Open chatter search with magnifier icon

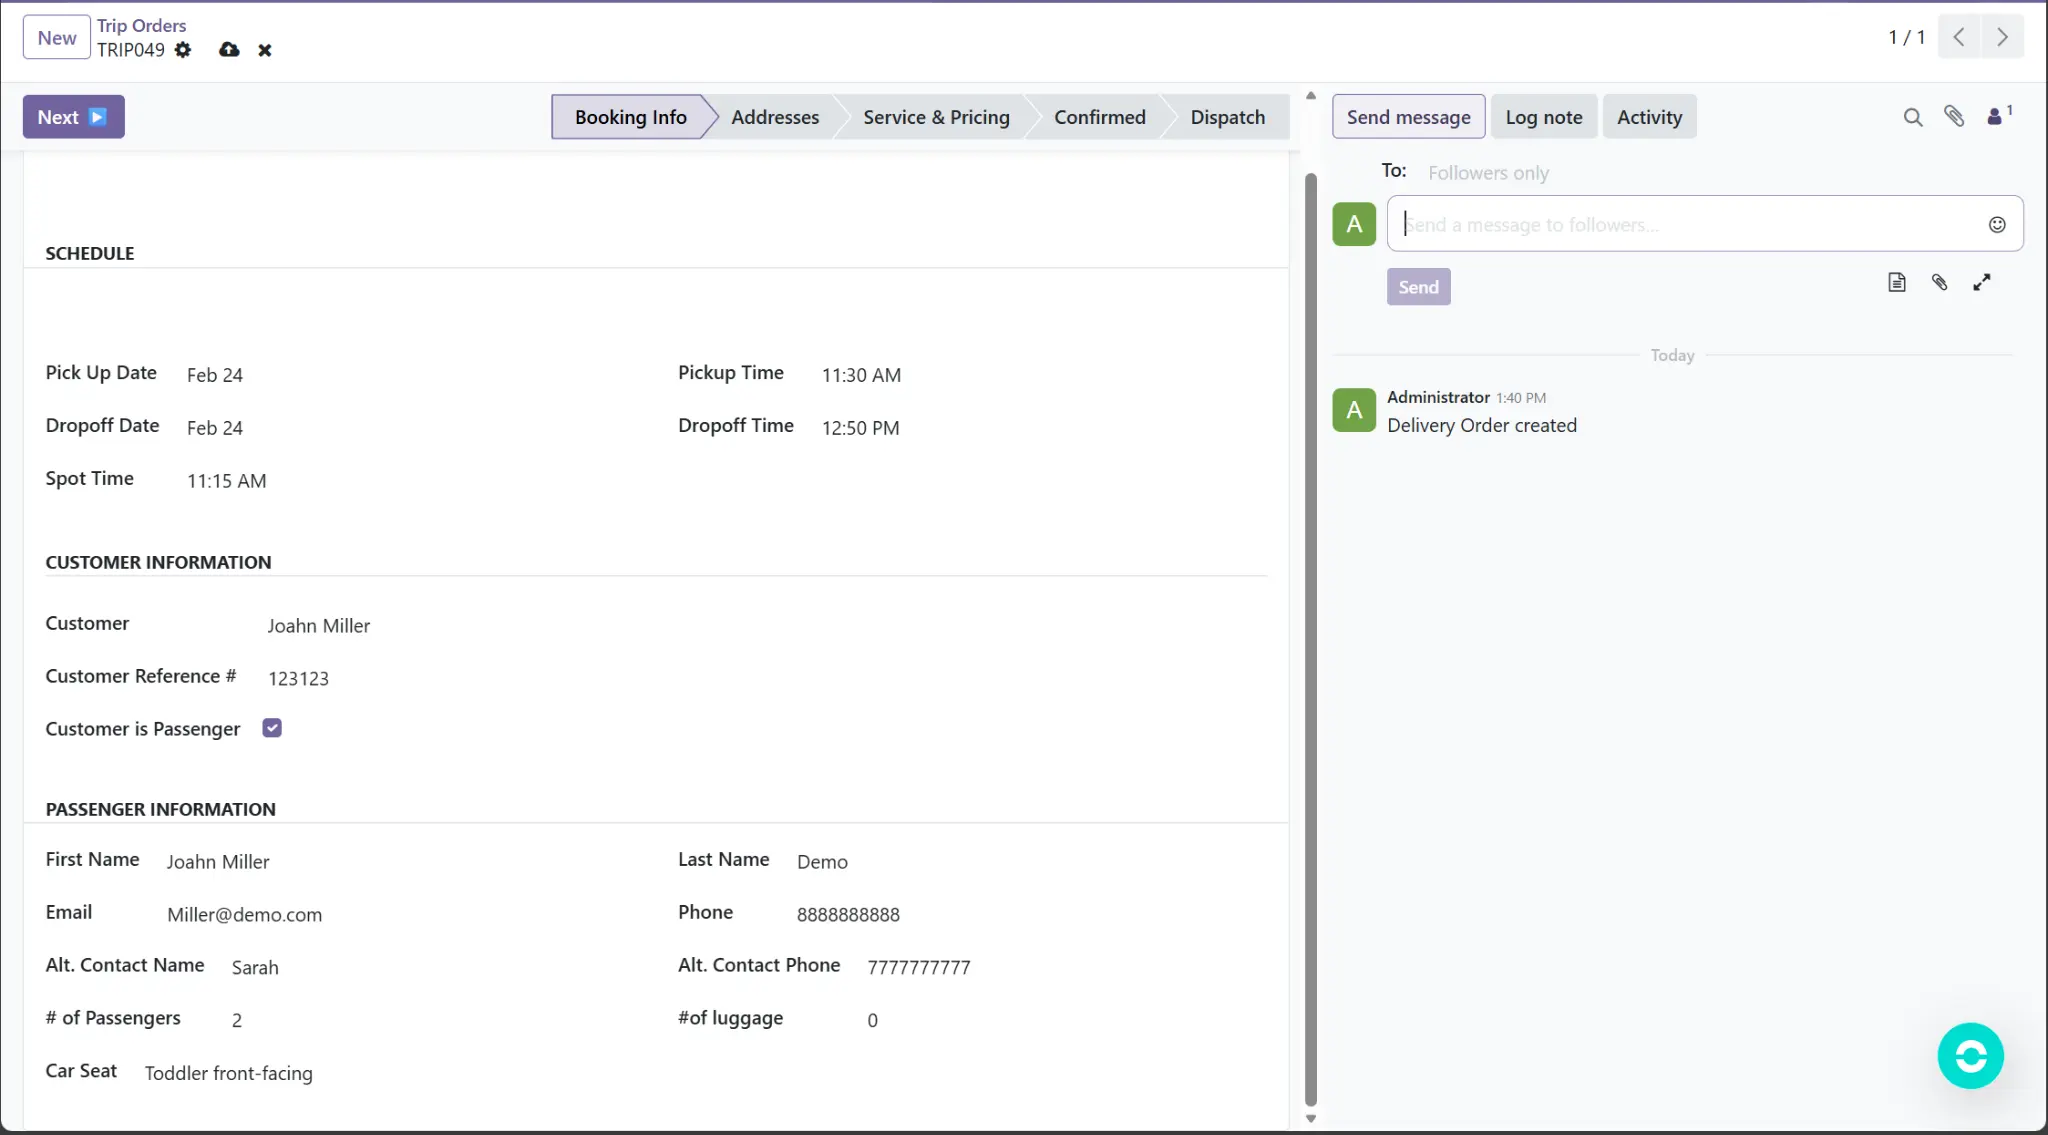coord(1912,117)
